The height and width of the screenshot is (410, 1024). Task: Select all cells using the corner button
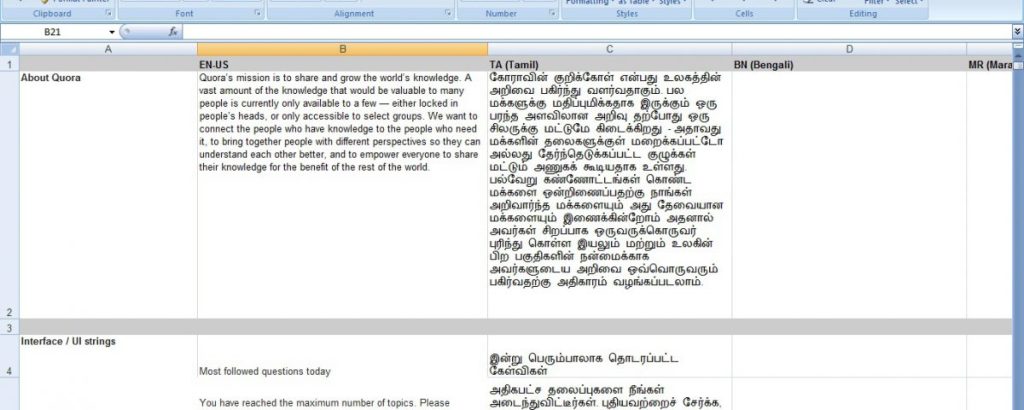pyautogui.click(x=10, y=49)
